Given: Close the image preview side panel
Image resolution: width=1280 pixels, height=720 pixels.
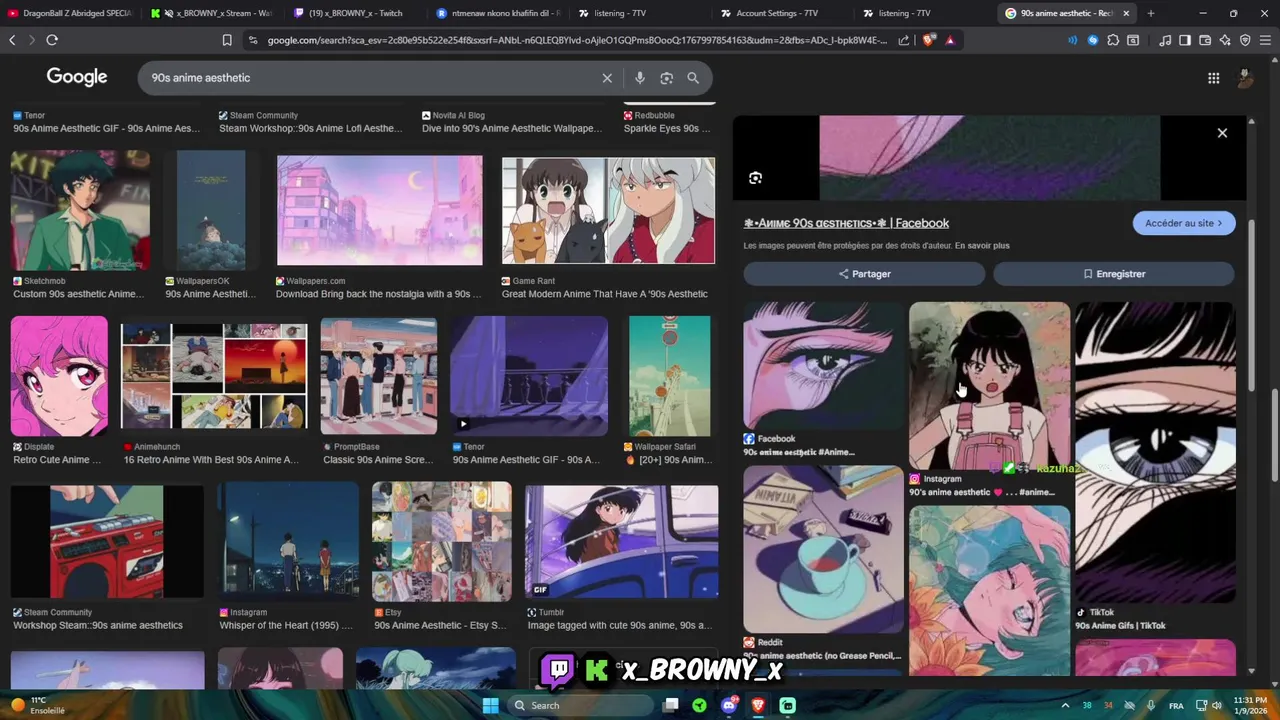Looking at the screenshot, I should coord(1222,133).
